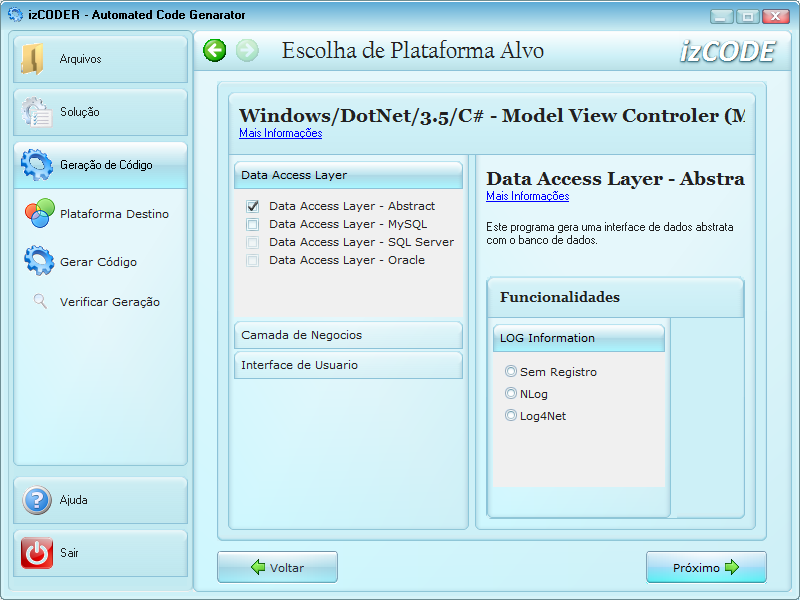800x600 pixels.
Task: Open Ajuda question mark icon
Action: click(x=37, y=500)
